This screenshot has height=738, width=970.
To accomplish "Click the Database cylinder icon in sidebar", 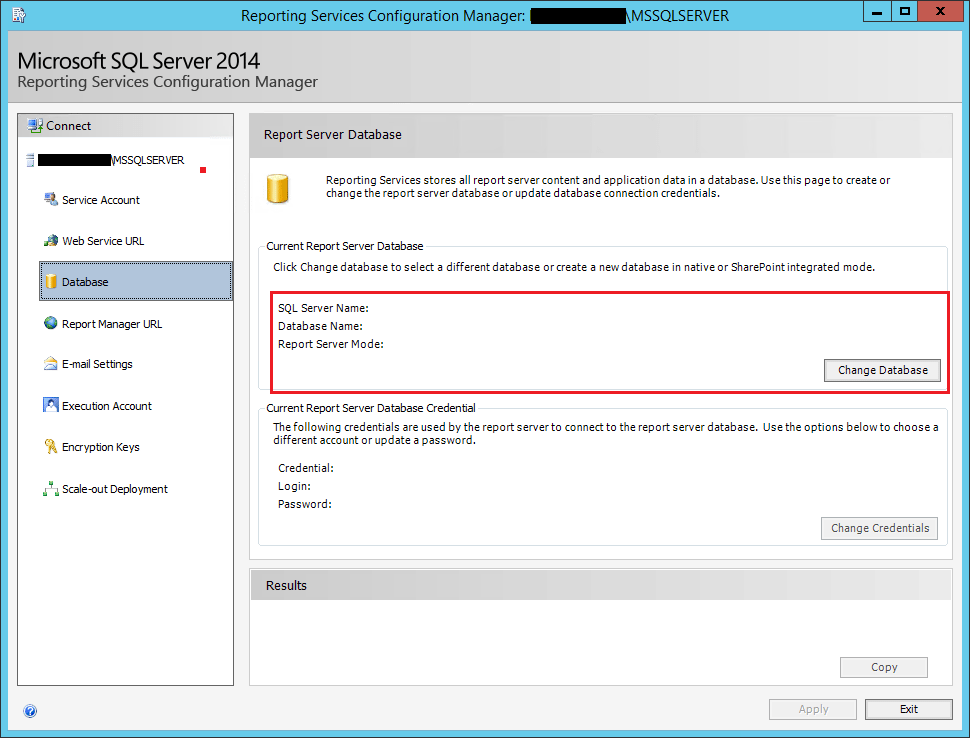I will coord(51,282).
